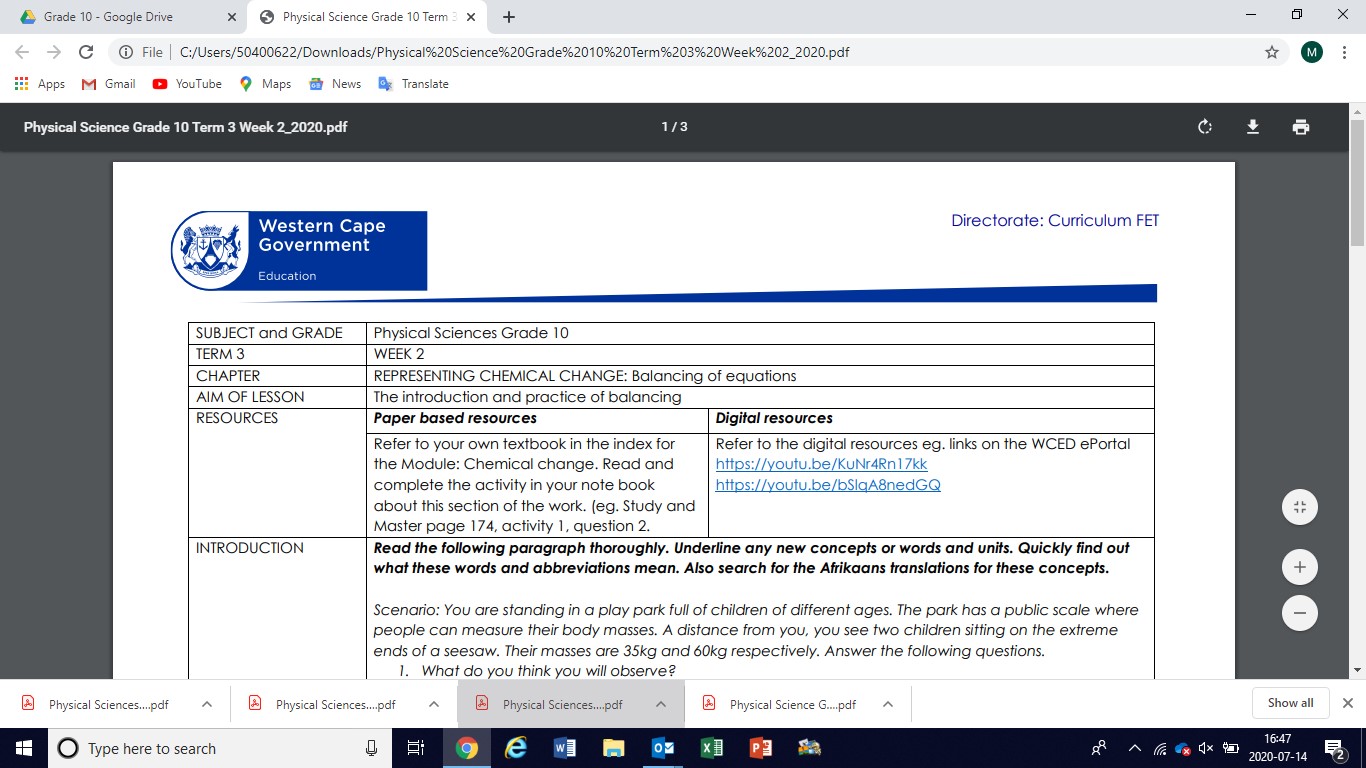This screenshot has height=768, width=1366.
Task: Click the scrollbar down arrow
Action: tap(1357, 670)
